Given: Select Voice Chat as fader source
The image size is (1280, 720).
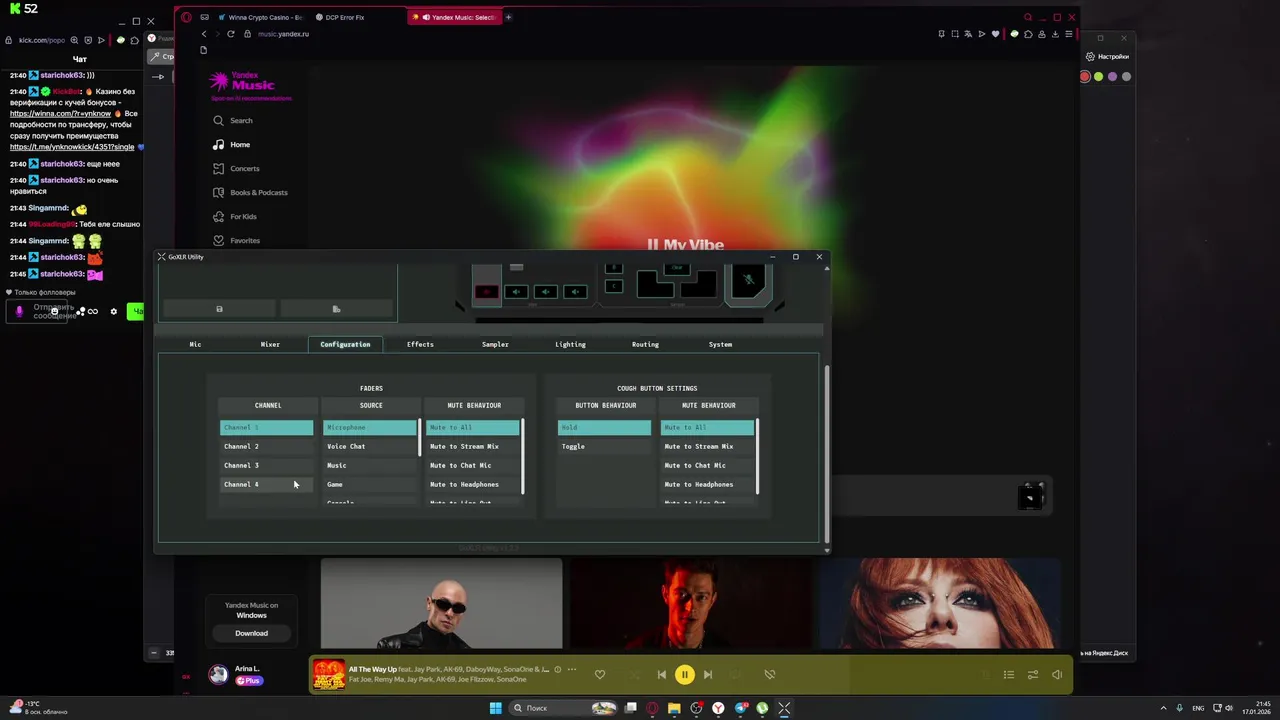Looking at the screenshot, I should click(369, 447).
